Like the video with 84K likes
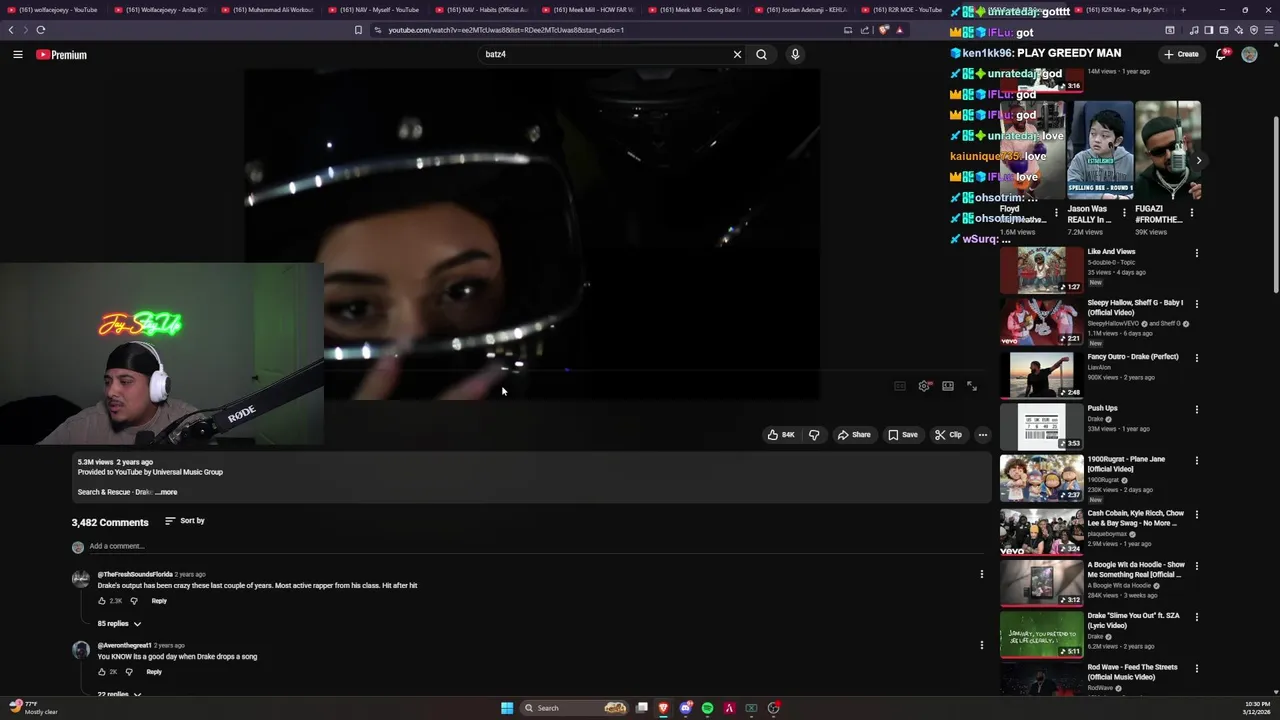 (x=781, y=435)
